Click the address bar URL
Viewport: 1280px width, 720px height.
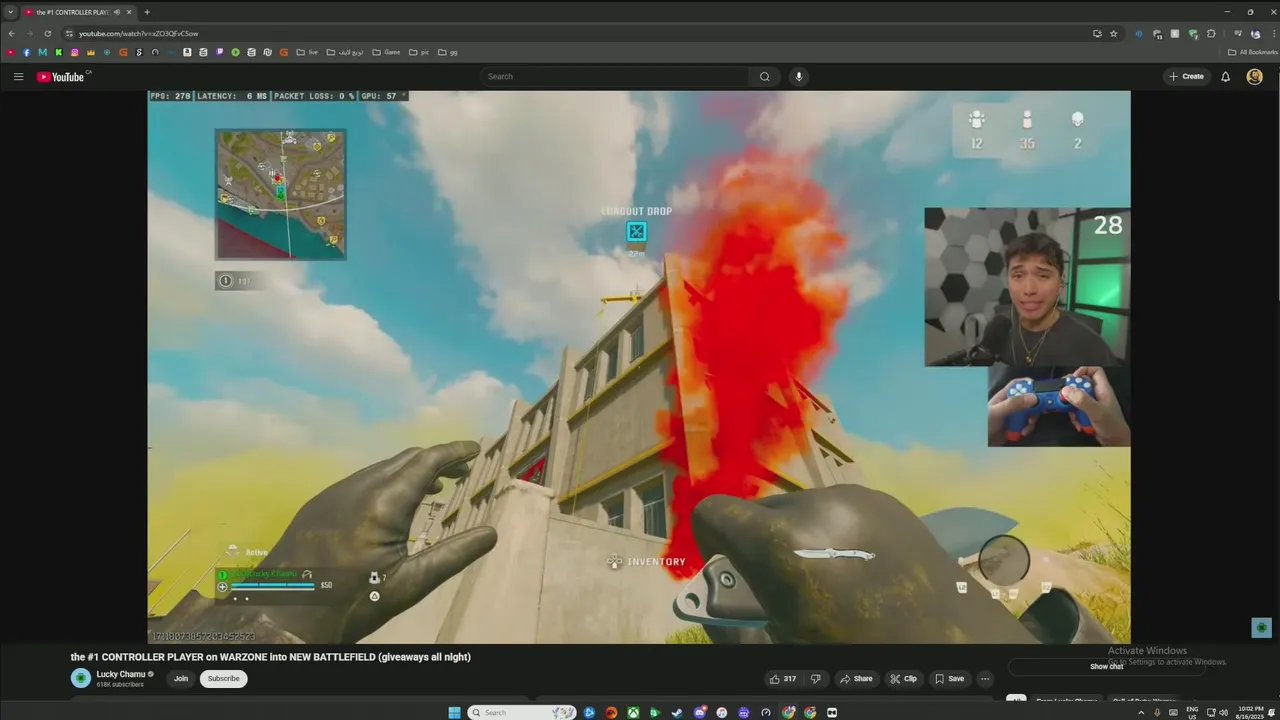[139, 33]
